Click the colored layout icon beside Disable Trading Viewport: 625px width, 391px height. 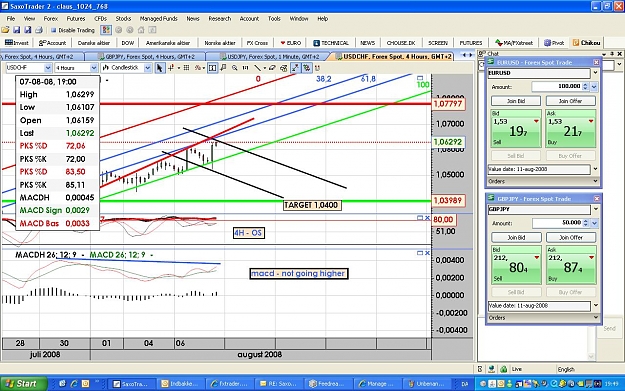(106, 30)
